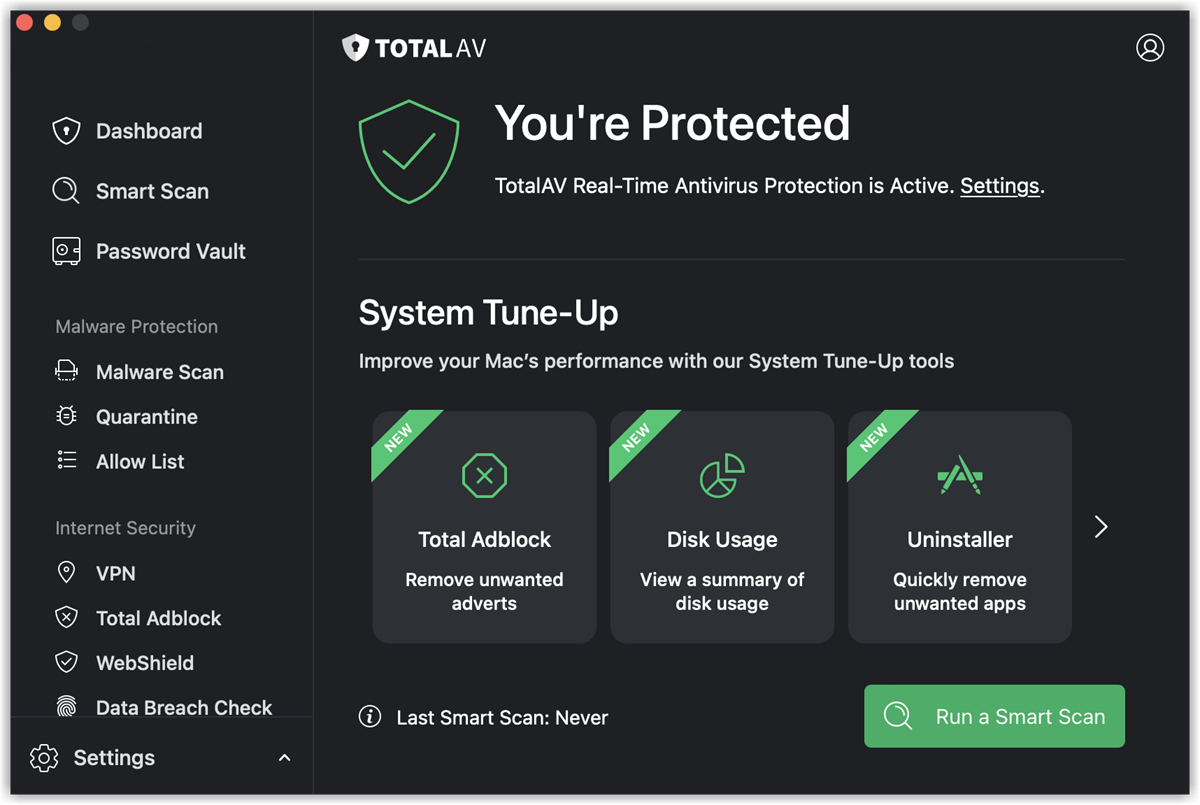Open the Uninstaller tune-up card
Image resolution: width=1200 pixels, height=805 pixels.
click(960, 527)
